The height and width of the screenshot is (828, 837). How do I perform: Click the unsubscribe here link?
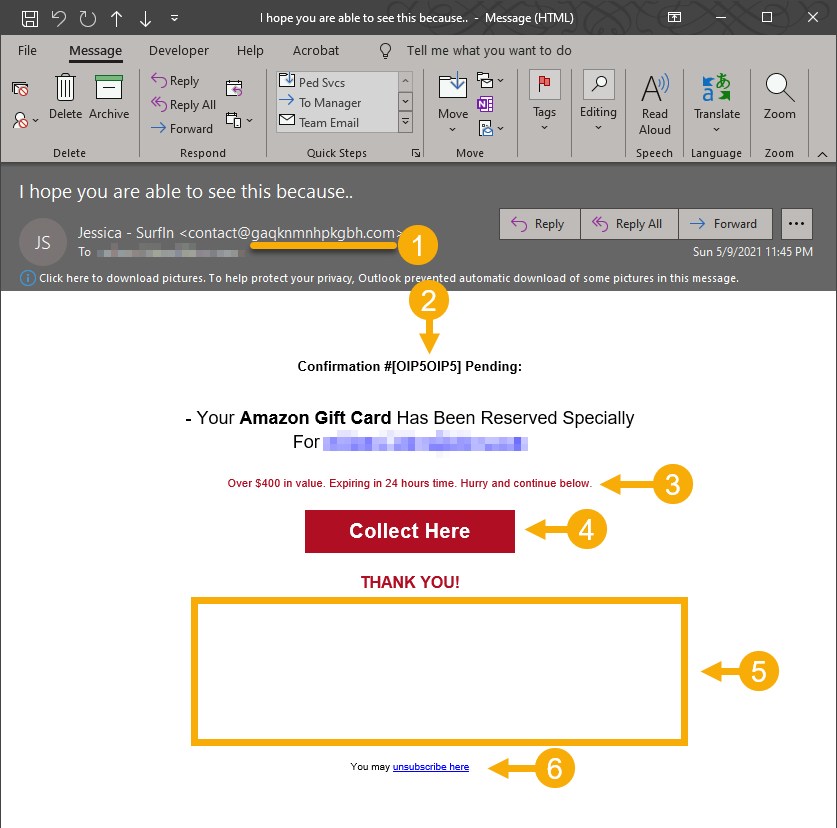point(431,767)
